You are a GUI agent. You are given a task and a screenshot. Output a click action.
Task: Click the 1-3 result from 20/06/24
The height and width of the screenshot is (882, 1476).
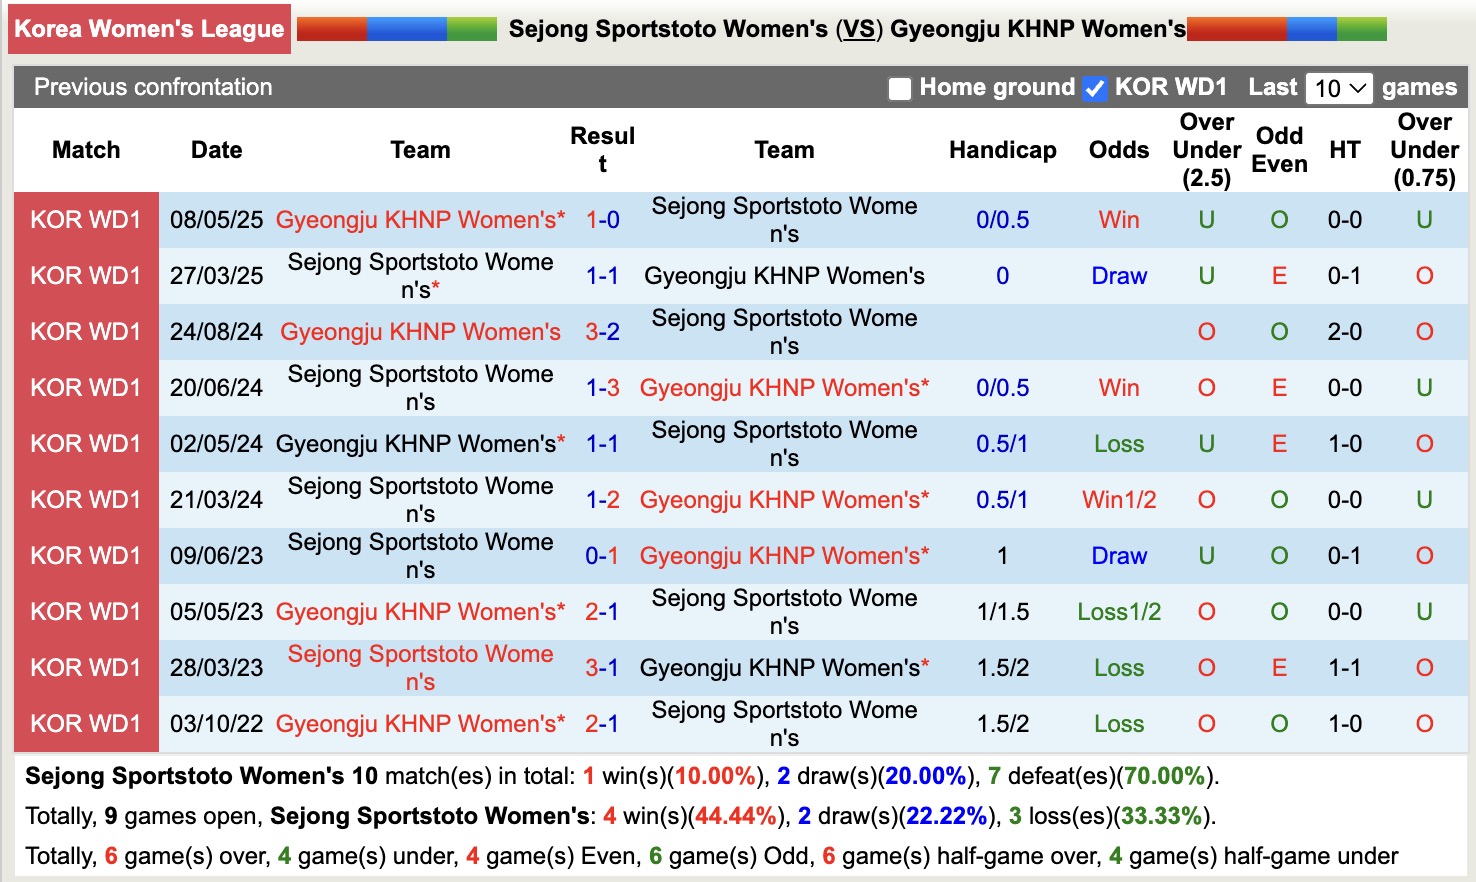click(602, 388)
